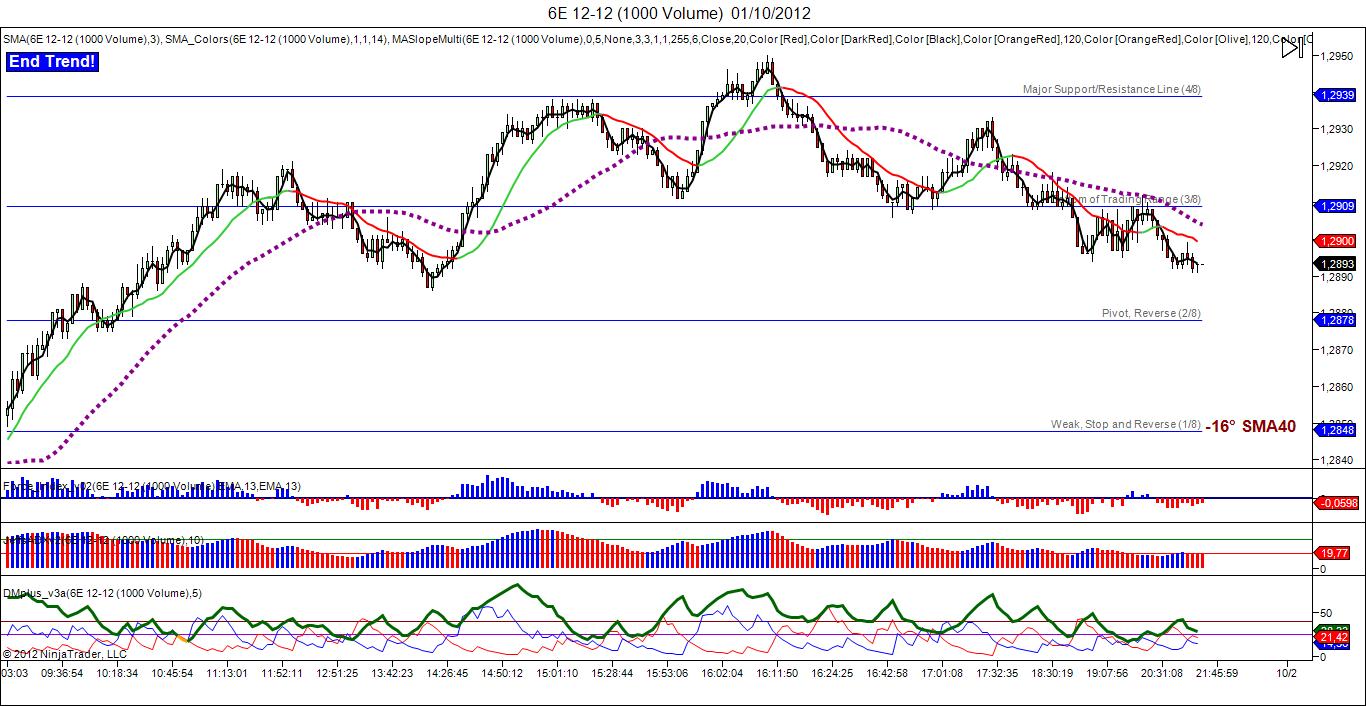Click the Force Index panel label
This screenshot has height=706, width=1366.
pyautogui.click(x=152, y=486)
